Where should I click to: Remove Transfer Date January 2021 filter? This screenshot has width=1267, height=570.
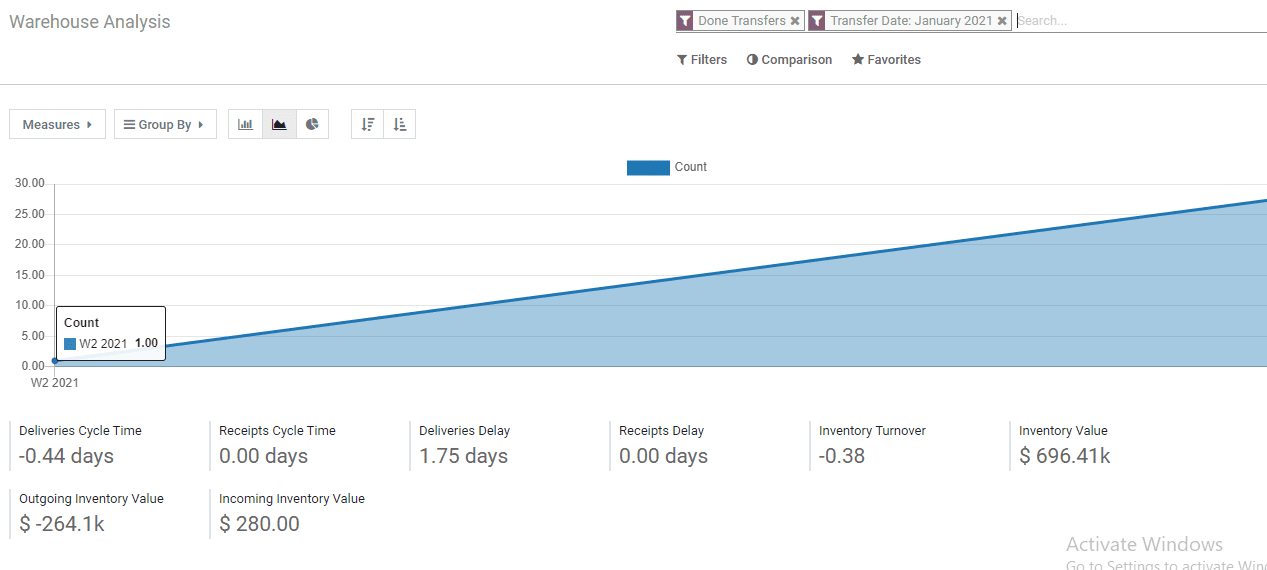[1002, 20]
